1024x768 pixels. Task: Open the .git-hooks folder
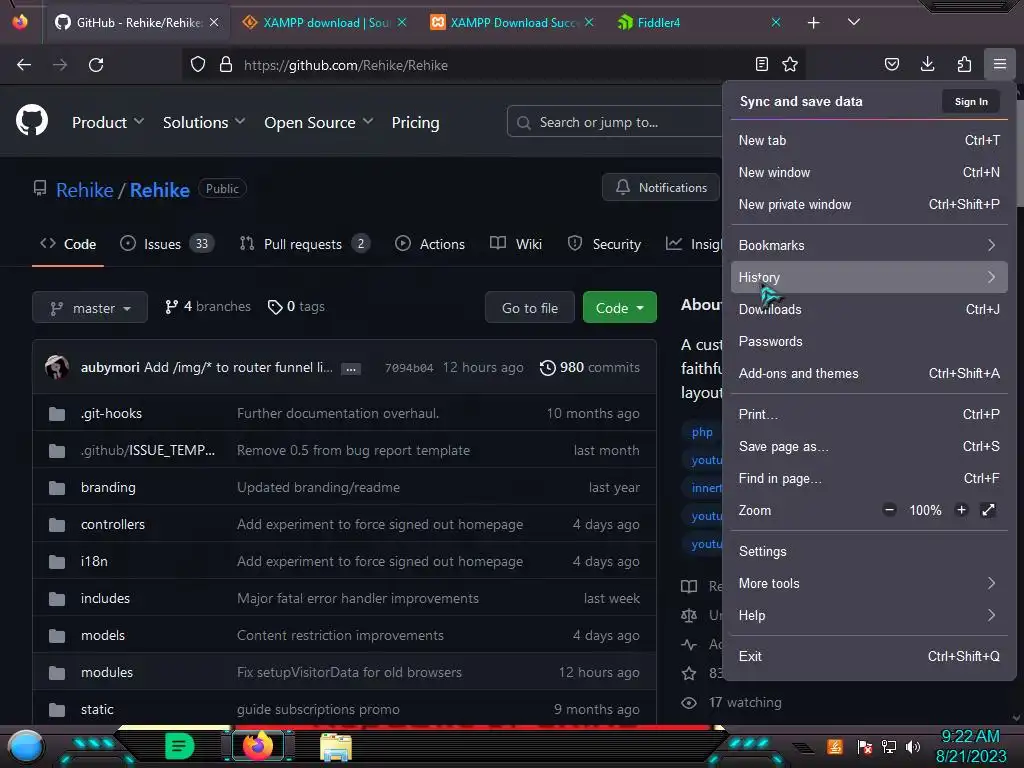[111, 413]
